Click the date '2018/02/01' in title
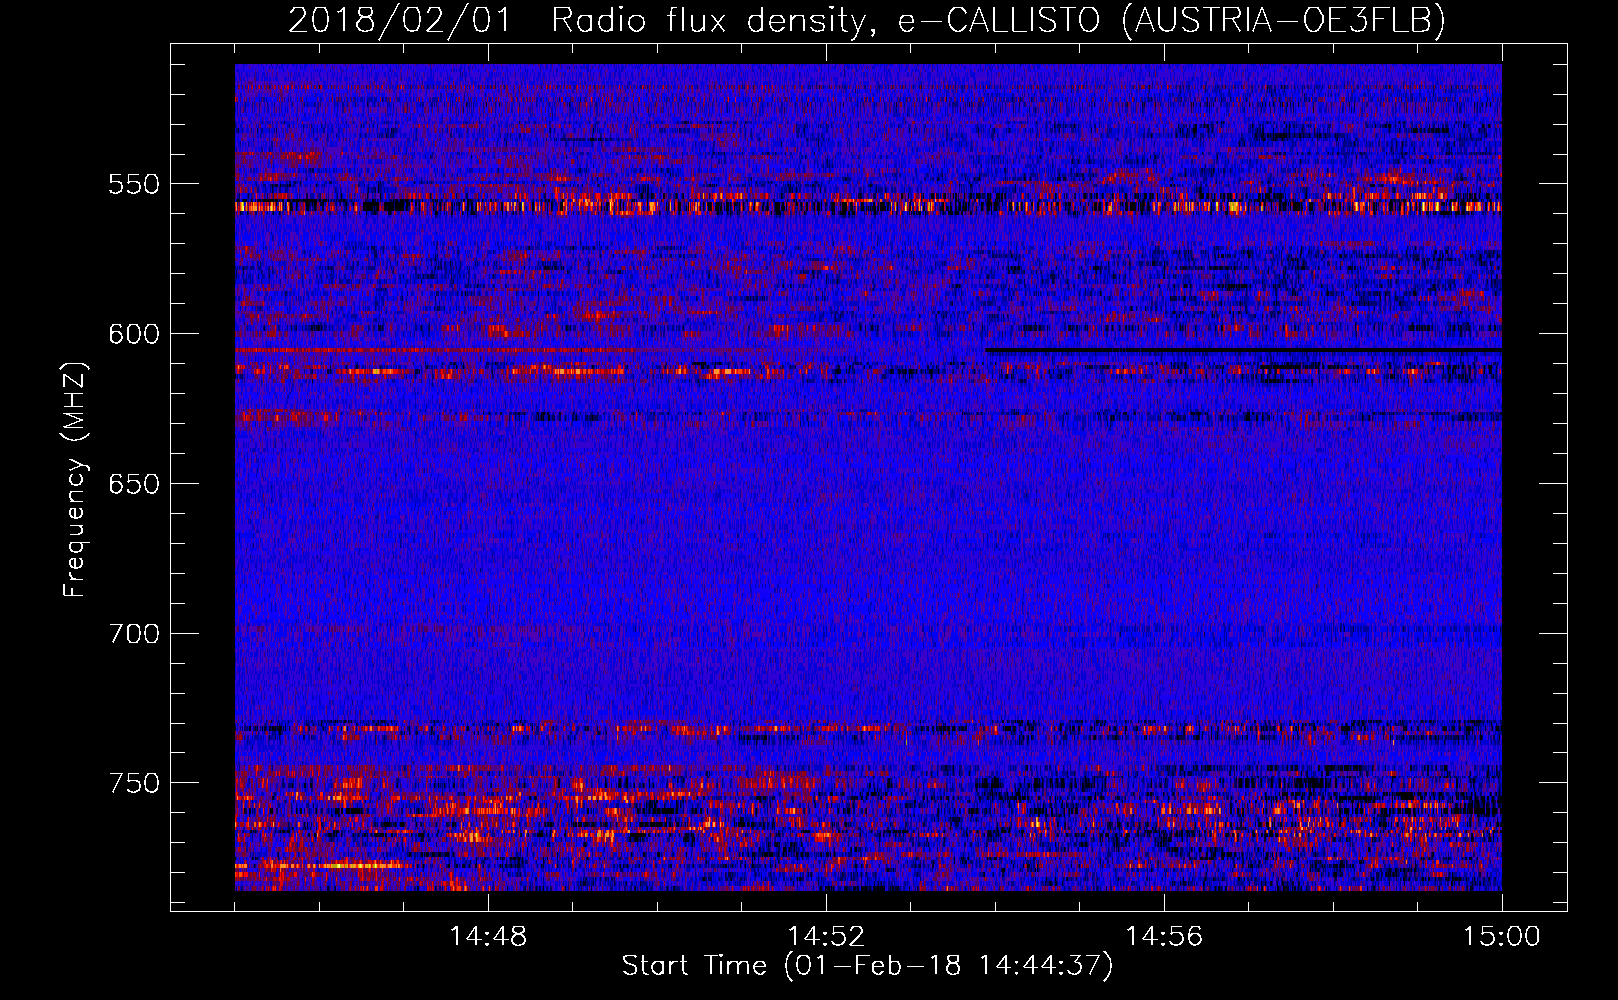This screenshot has width=1618, height=1000. coord(400,20)
